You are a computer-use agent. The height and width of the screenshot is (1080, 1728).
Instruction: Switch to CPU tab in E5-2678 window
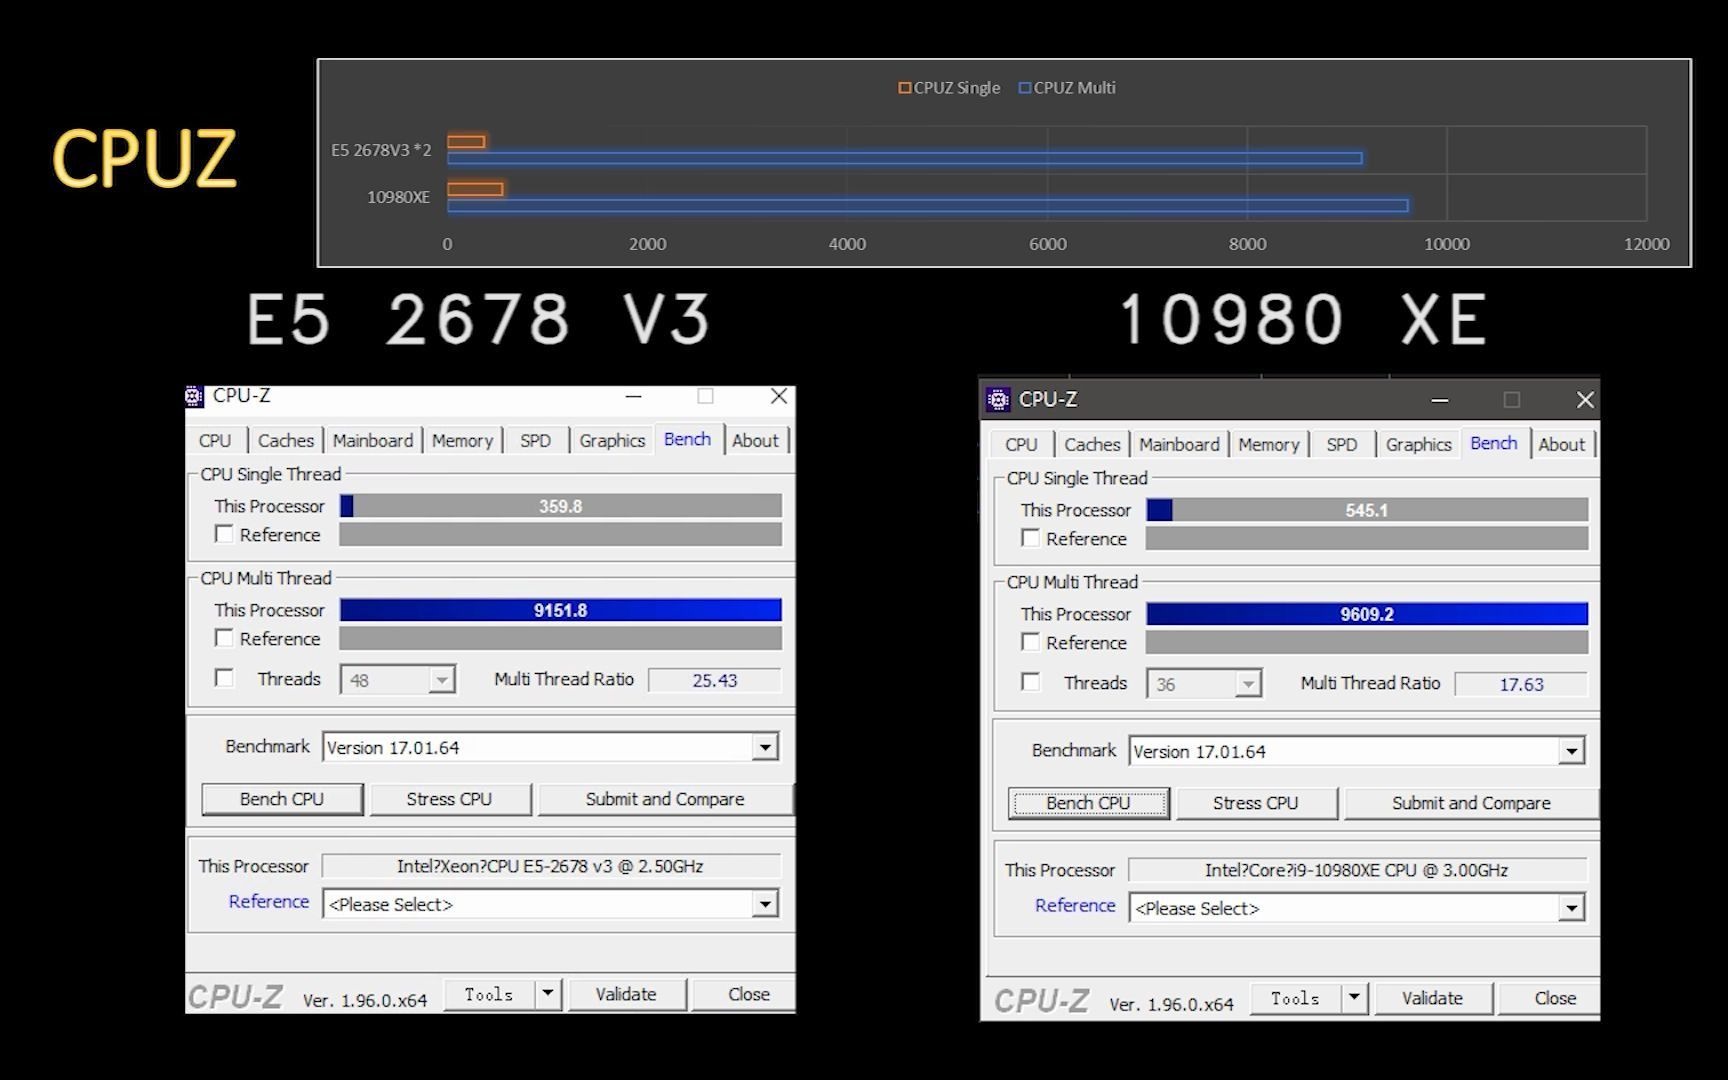coord(215,440)
